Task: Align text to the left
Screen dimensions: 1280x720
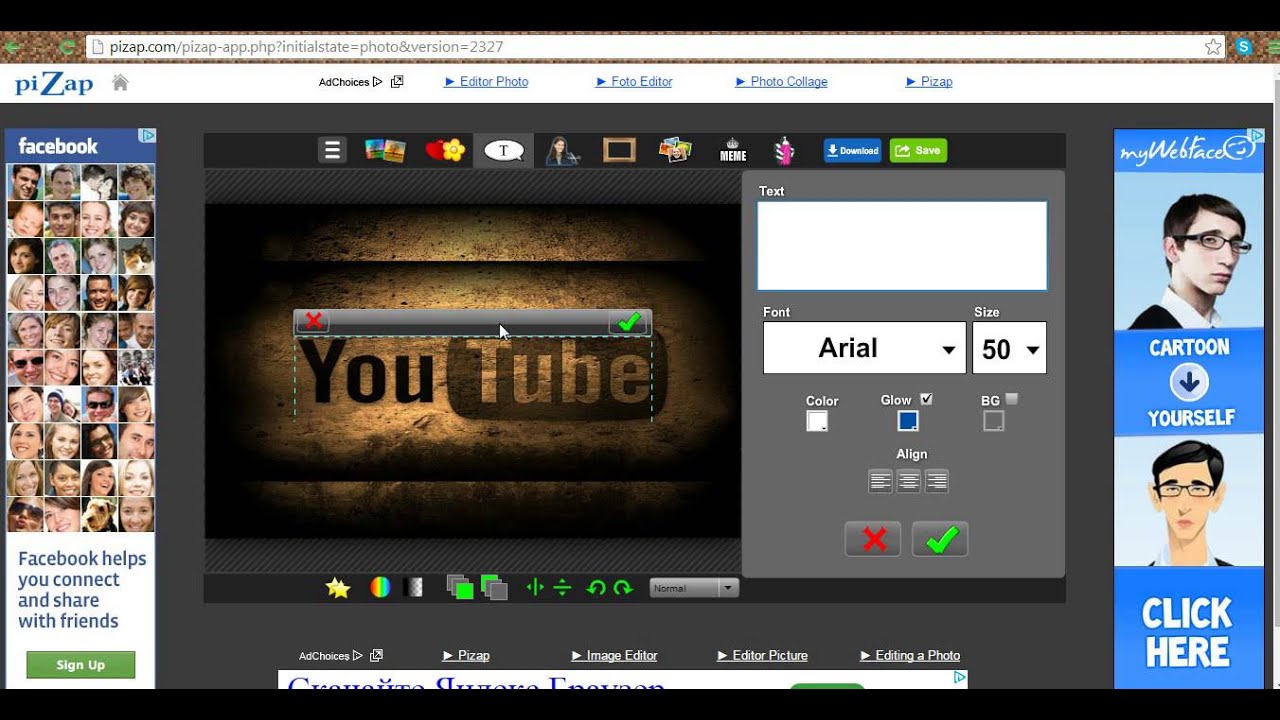Action: (x=880, y=482)
